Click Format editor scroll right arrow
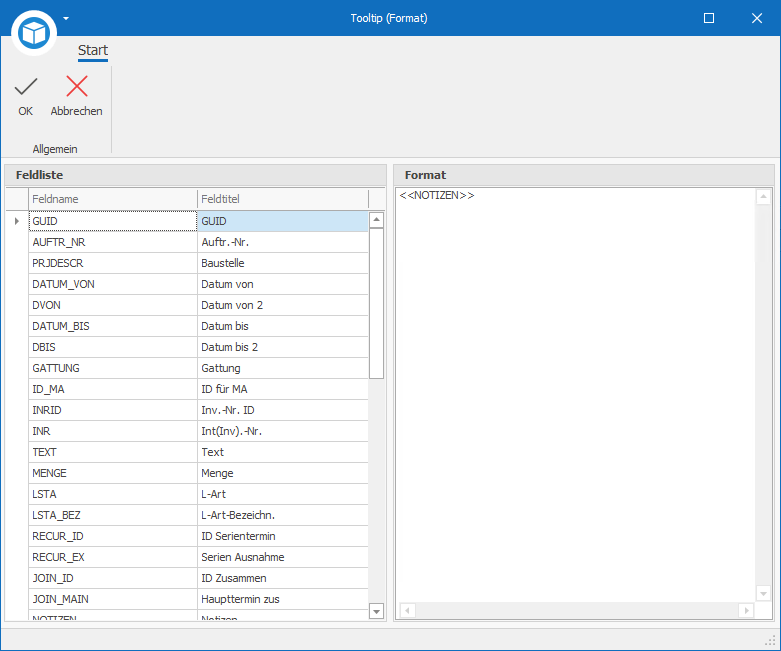 (746, 610)
